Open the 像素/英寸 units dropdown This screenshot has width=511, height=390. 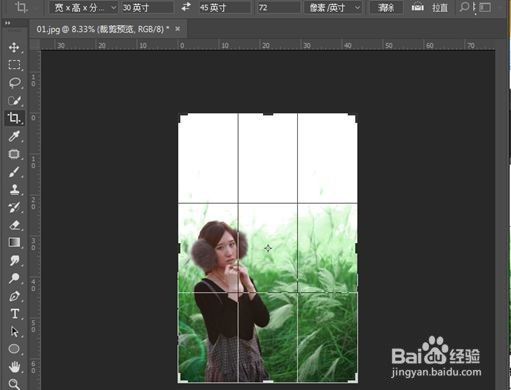pyautogui.click(x=333, y=7)
